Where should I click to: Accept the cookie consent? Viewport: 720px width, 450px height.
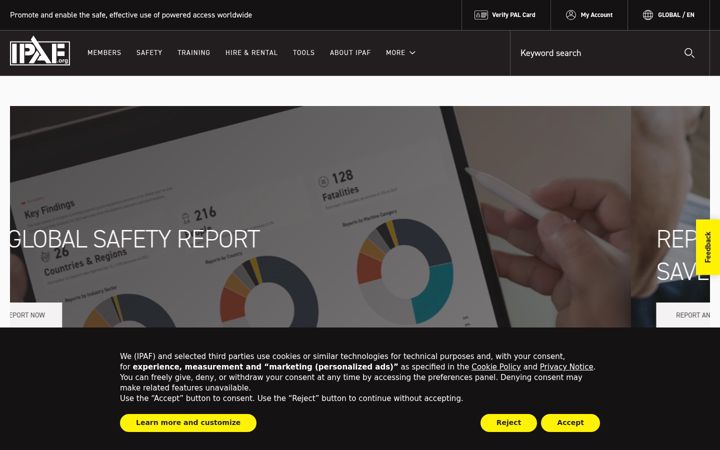pyautogui.click(x=570, y=423)
